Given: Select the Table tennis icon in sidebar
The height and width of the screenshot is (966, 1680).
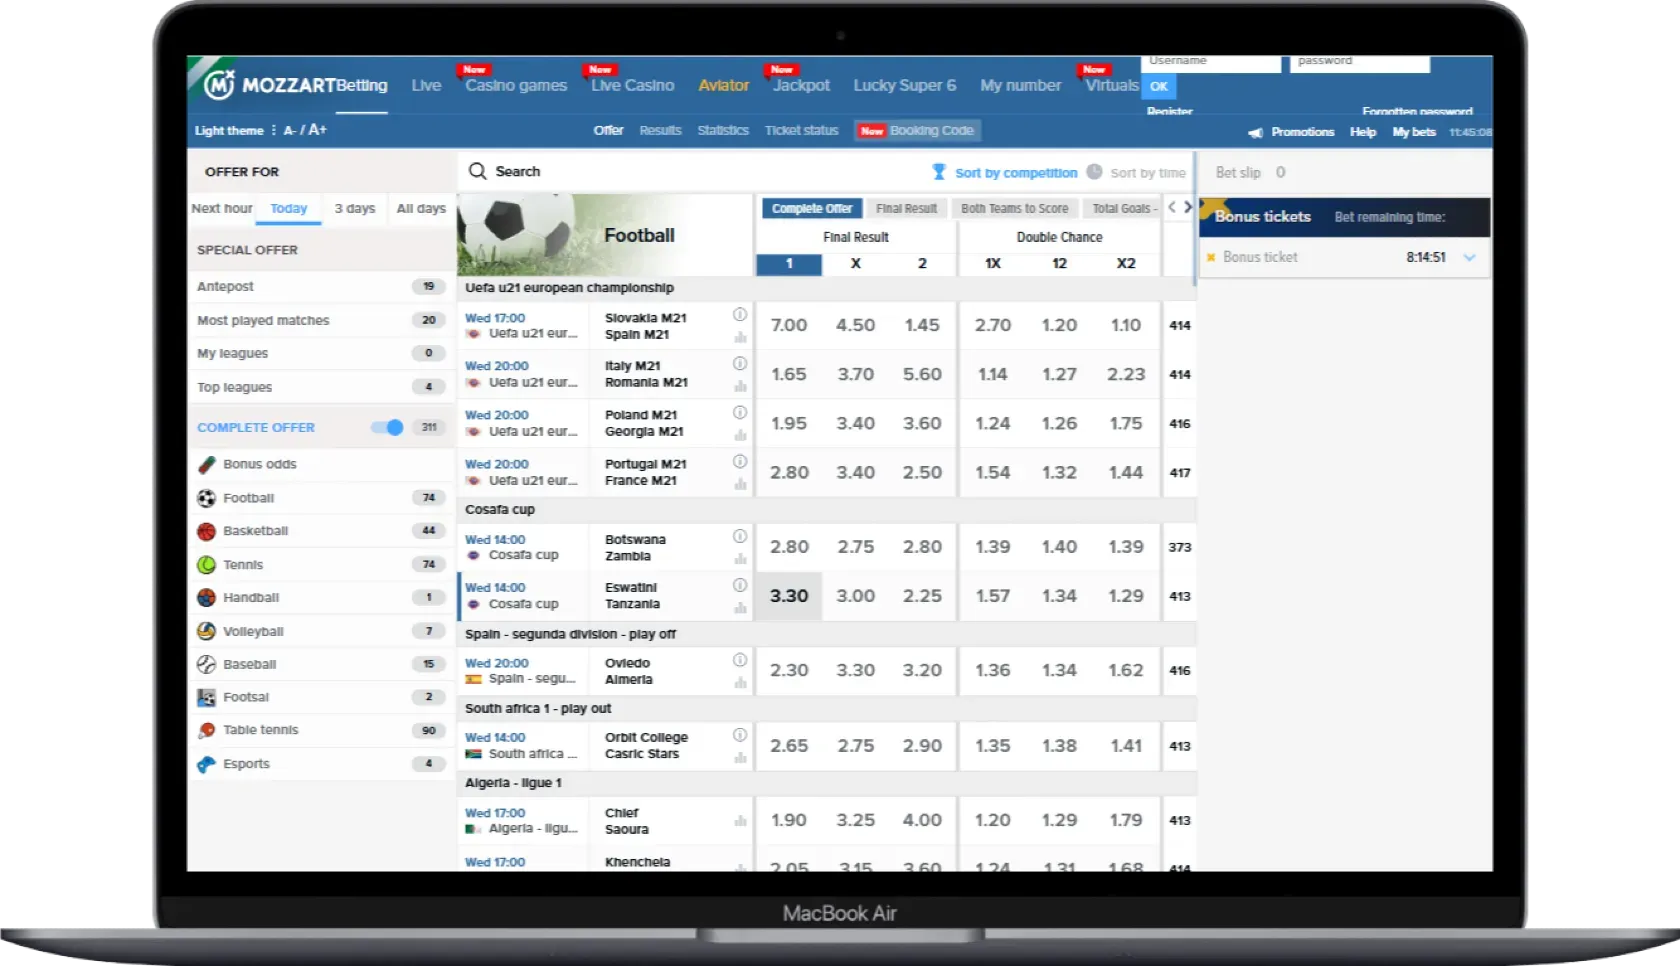Looking at the screenshot, I should [x=206, y=730].
